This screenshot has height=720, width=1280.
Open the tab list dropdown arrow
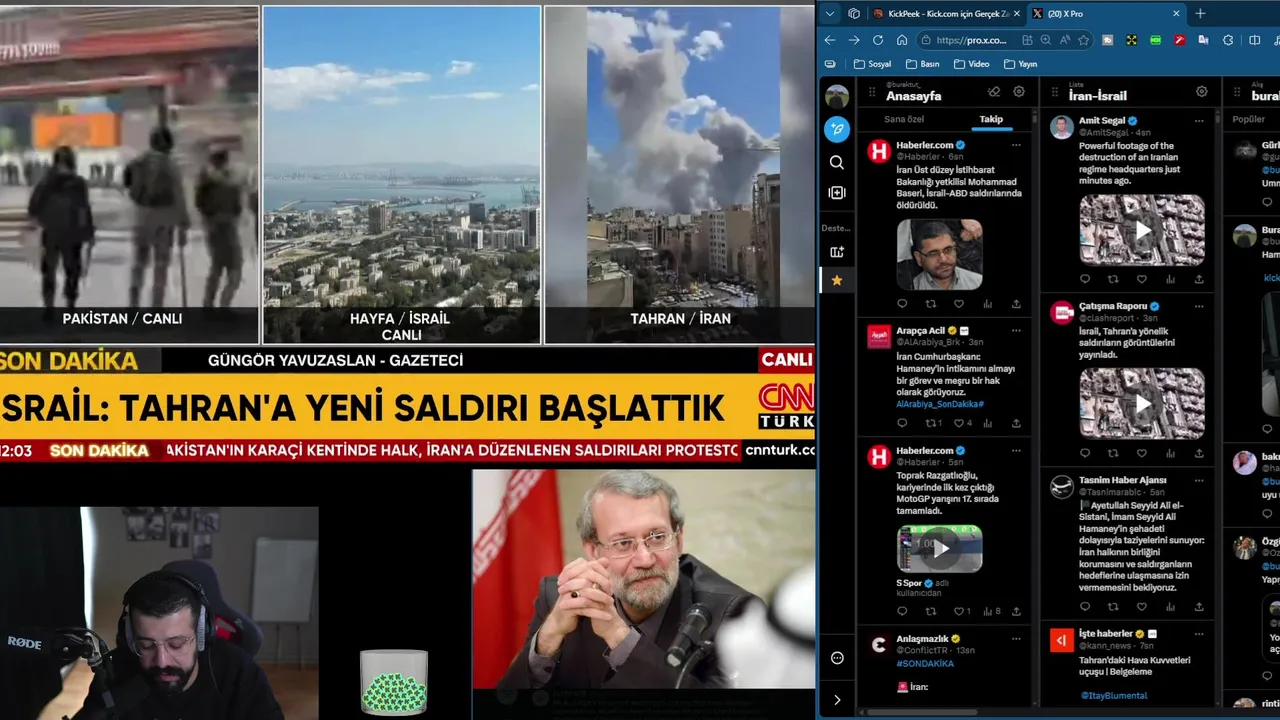pos(830,13)
